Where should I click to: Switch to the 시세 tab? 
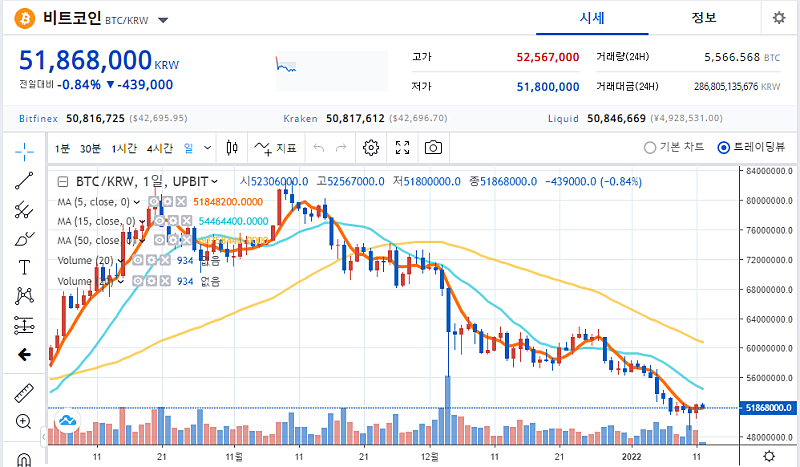point(592,18)
